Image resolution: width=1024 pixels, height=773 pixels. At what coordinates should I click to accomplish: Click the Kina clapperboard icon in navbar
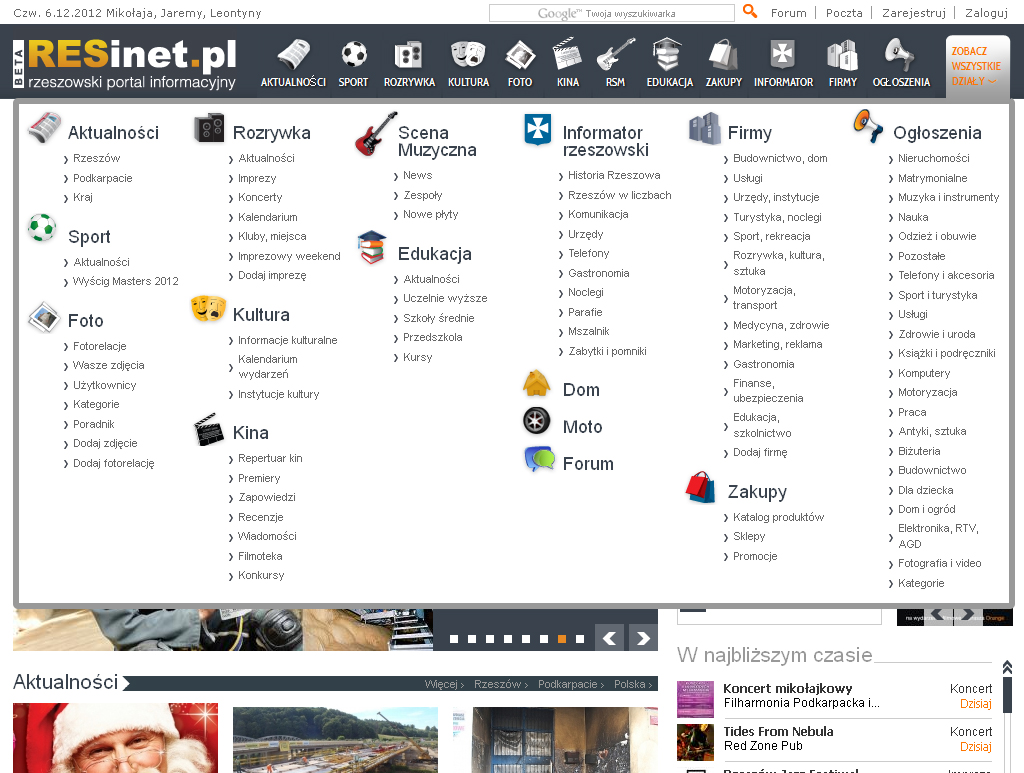click(567, 54)
